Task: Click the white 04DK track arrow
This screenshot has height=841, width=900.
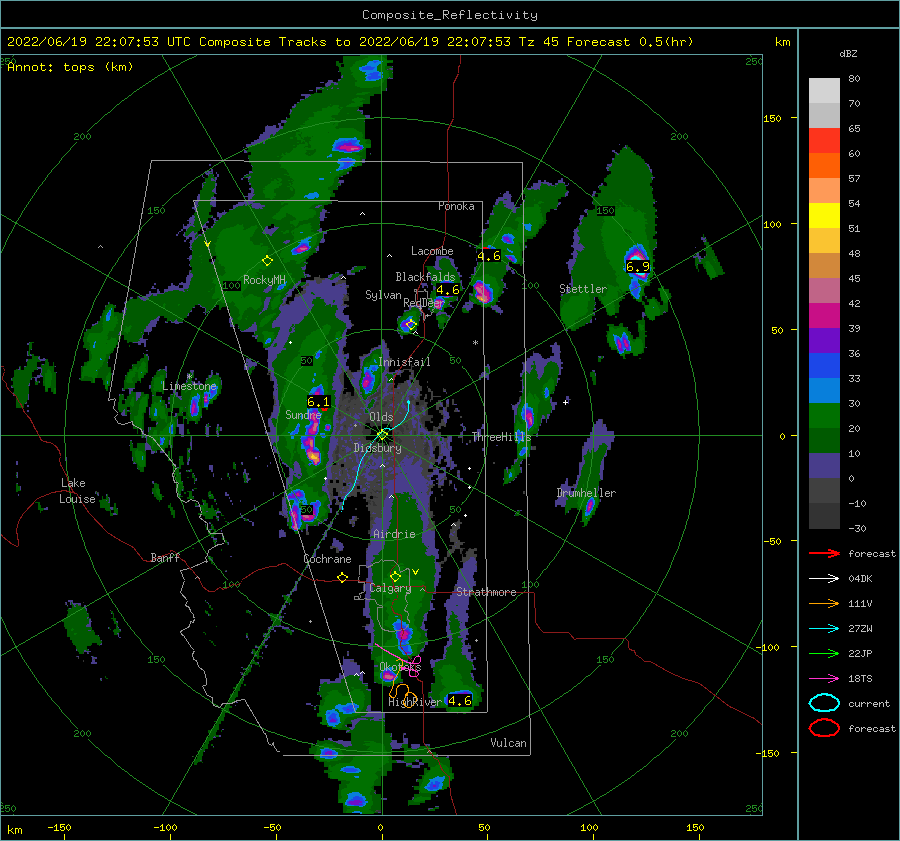Action: 824,579
